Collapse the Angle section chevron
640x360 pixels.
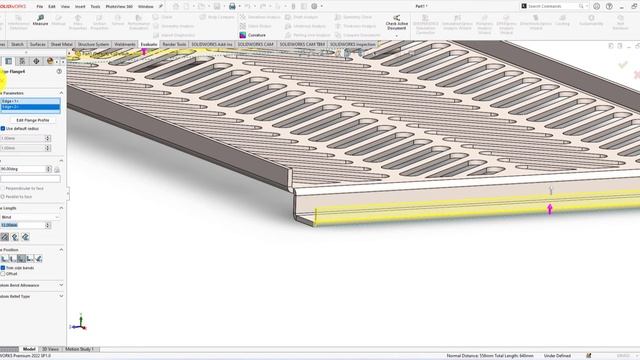pos(61,161)
